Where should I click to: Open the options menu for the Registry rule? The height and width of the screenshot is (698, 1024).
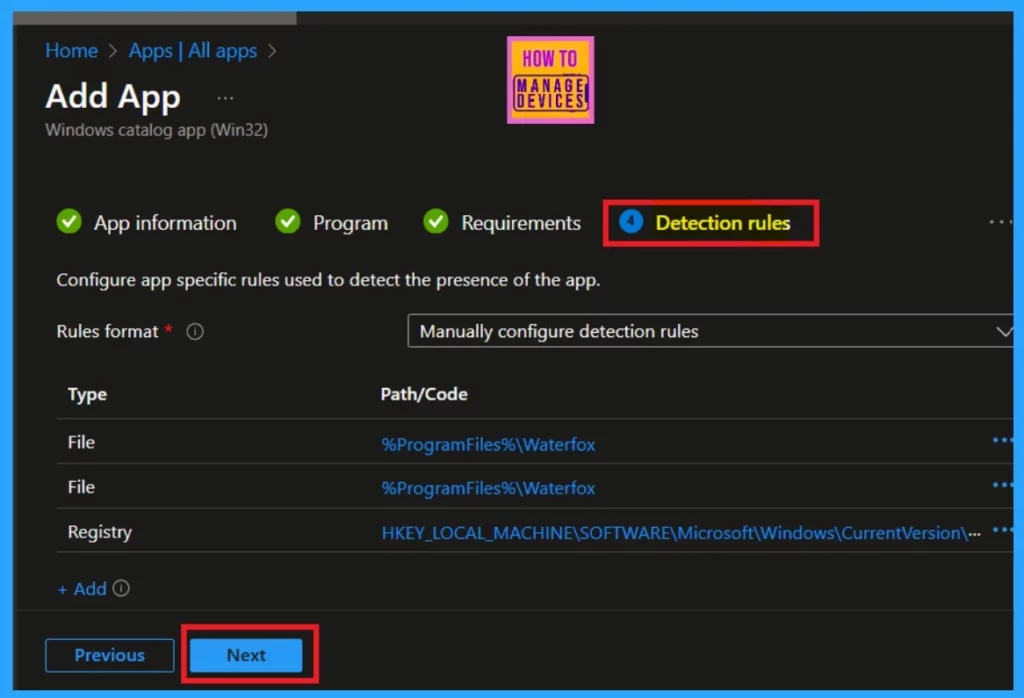tap(1002, 530)
